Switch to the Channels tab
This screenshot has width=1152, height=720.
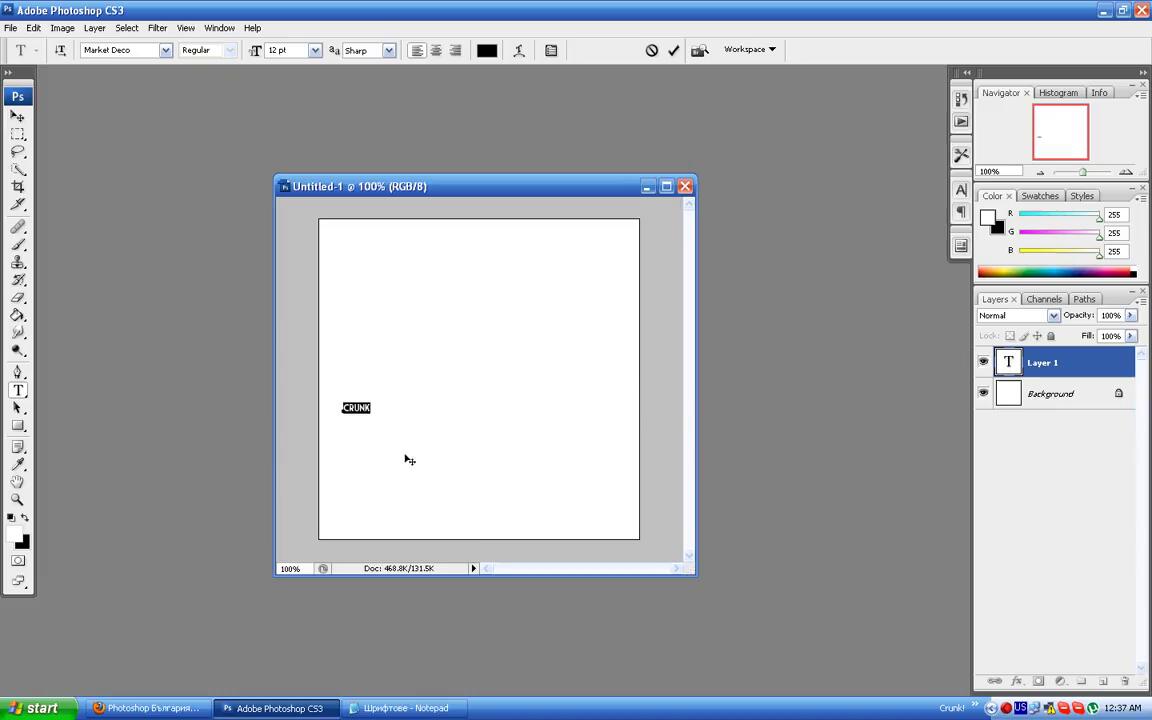(x=1043, y=299)
